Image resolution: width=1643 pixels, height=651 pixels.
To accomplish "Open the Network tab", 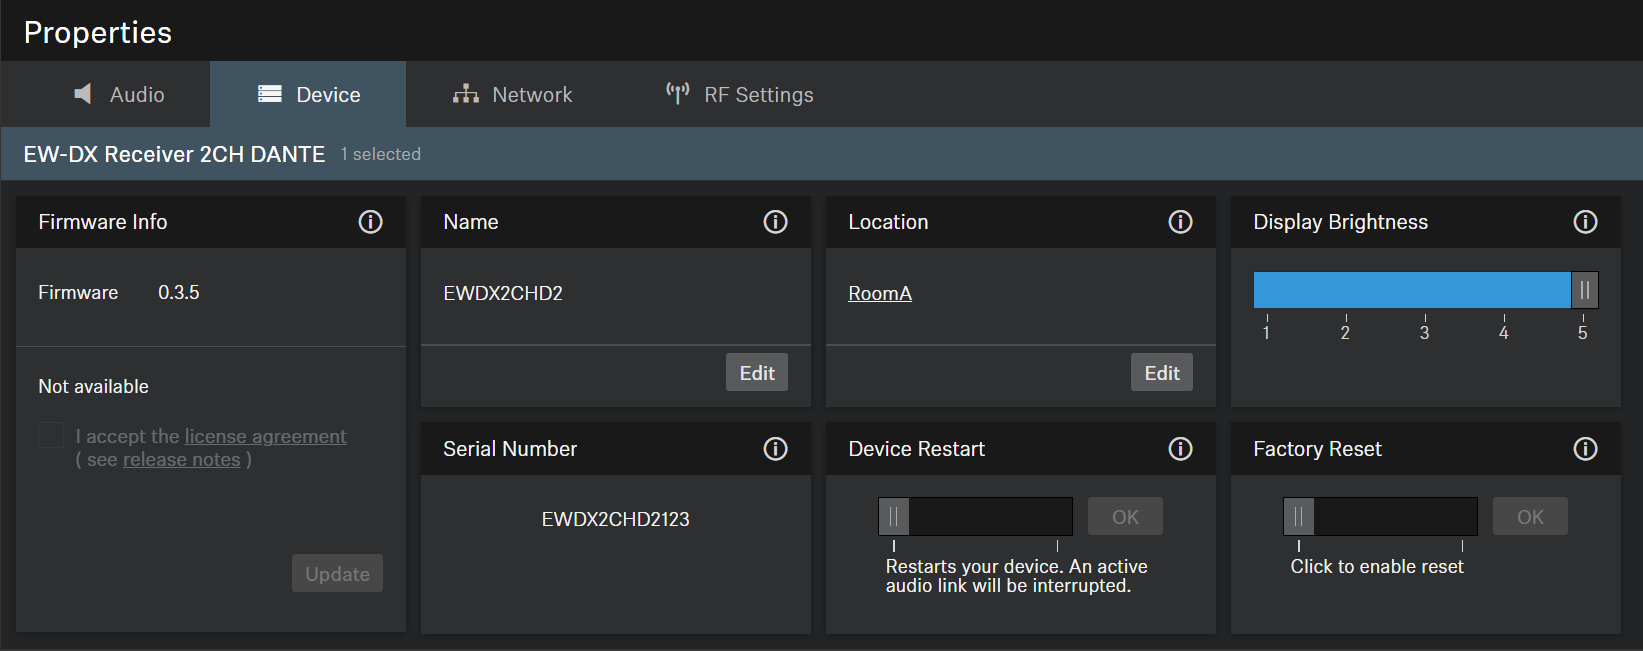I will [512, 95].
